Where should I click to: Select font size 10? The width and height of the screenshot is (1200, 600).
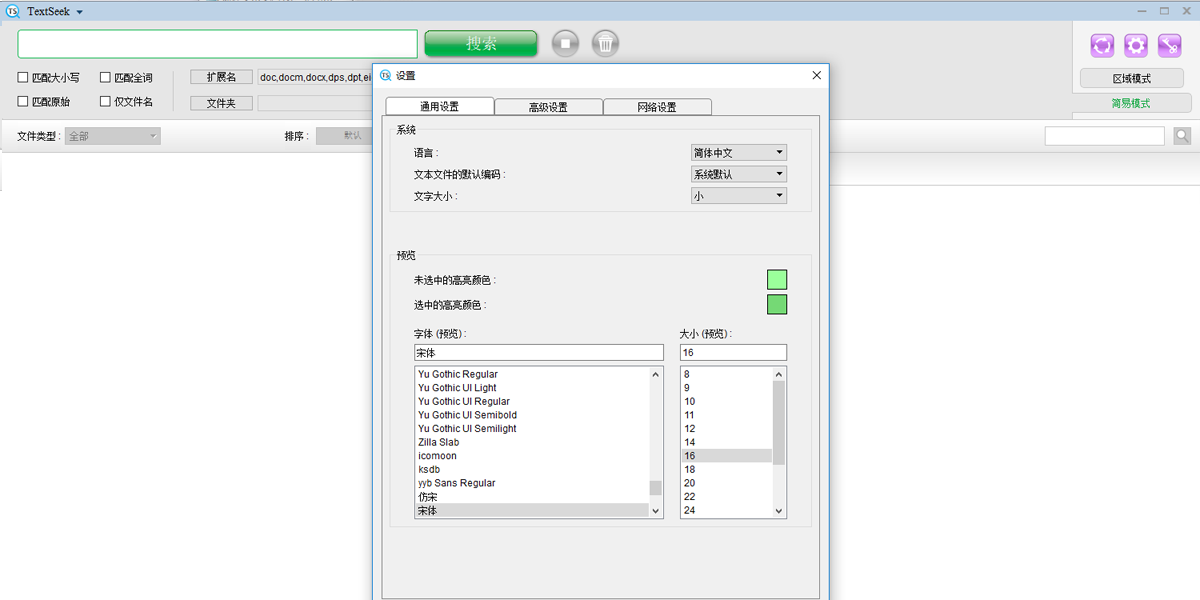click(x=726, y=401)
